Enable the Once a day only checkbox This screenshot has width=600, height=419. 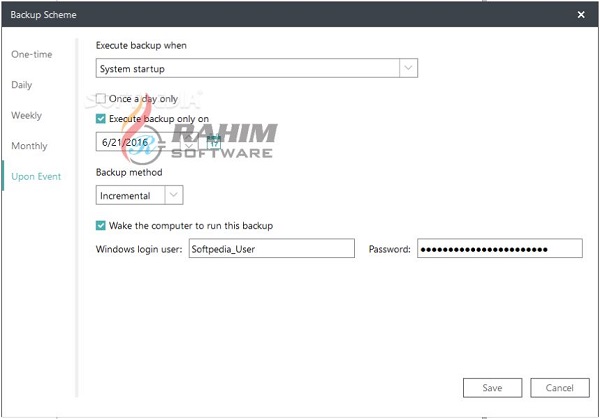click(101, 99)
